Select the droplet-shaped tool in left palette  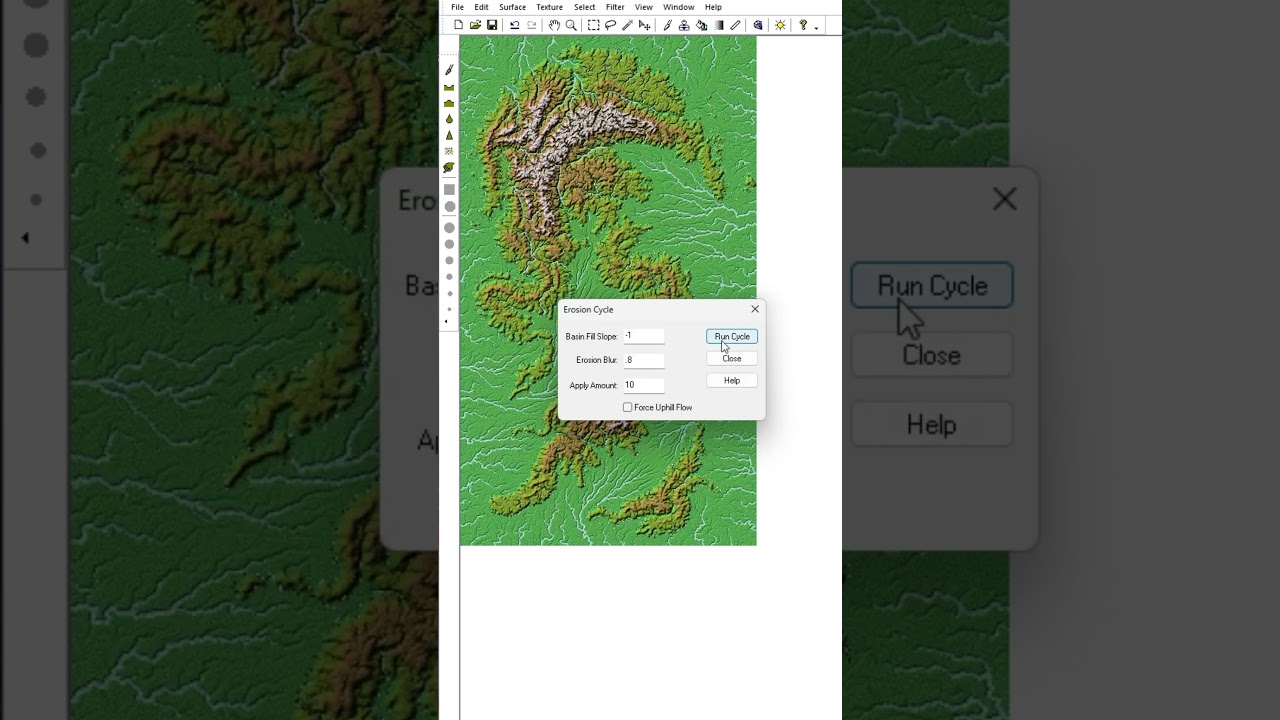[x=449, y=119]
